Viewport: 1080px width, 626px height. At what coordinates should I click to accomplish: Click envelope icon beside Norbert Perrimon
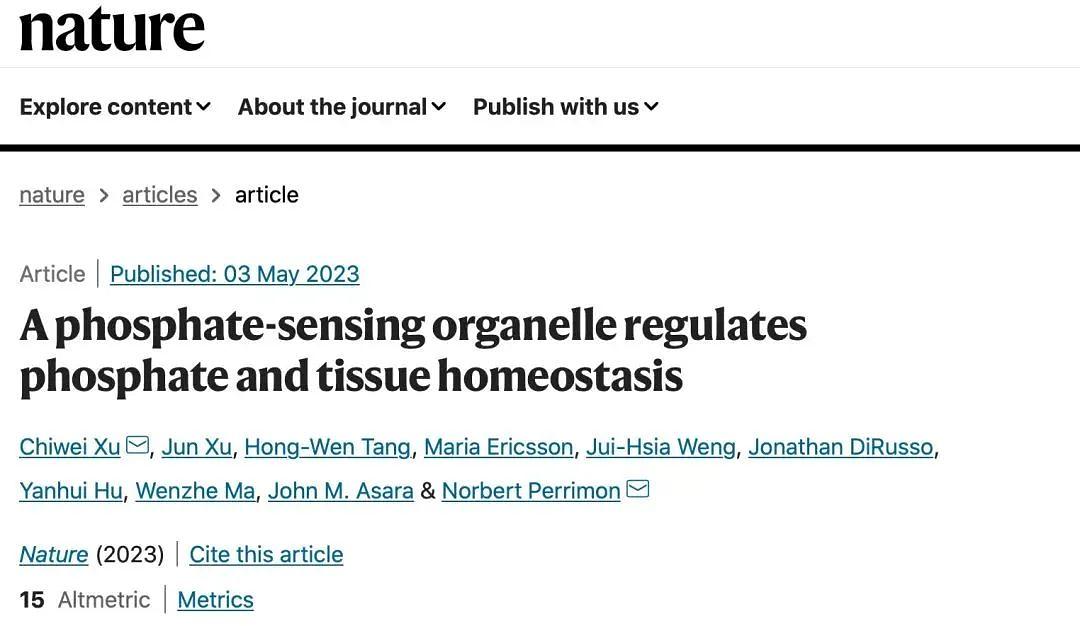[637, 489]
